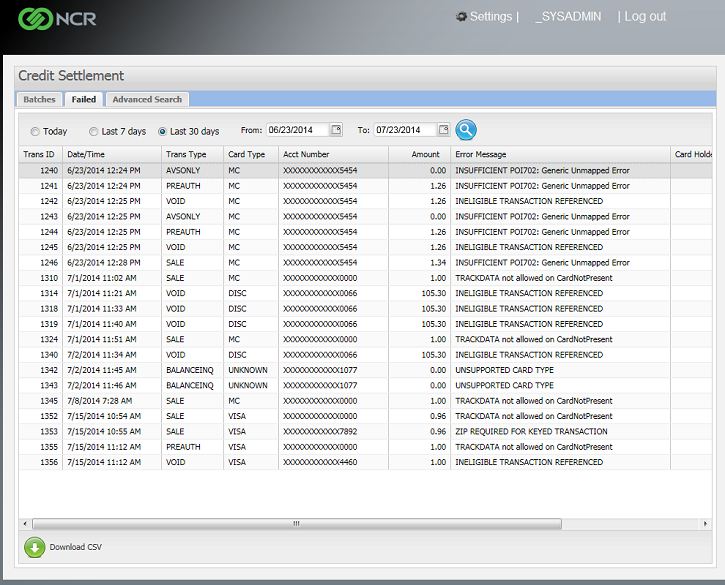Click the Settings gear icon
This screenshot has height=585, width=725.
[x=461, y=17]
